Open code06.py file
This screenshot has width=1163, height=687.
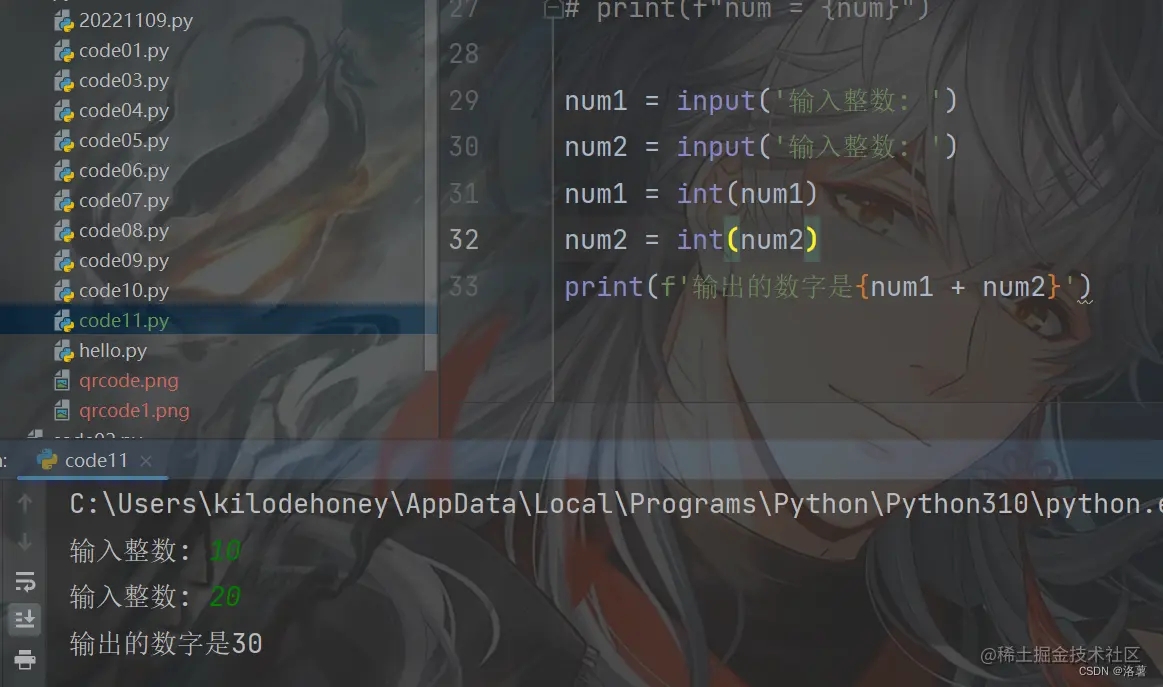(124, 171)
